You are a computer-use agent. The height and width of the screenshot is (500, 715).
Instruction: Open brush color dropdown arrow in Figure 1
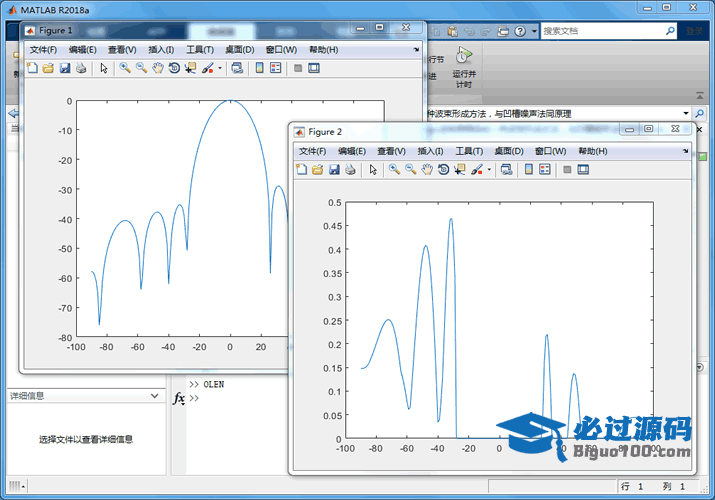coord(220,68)
